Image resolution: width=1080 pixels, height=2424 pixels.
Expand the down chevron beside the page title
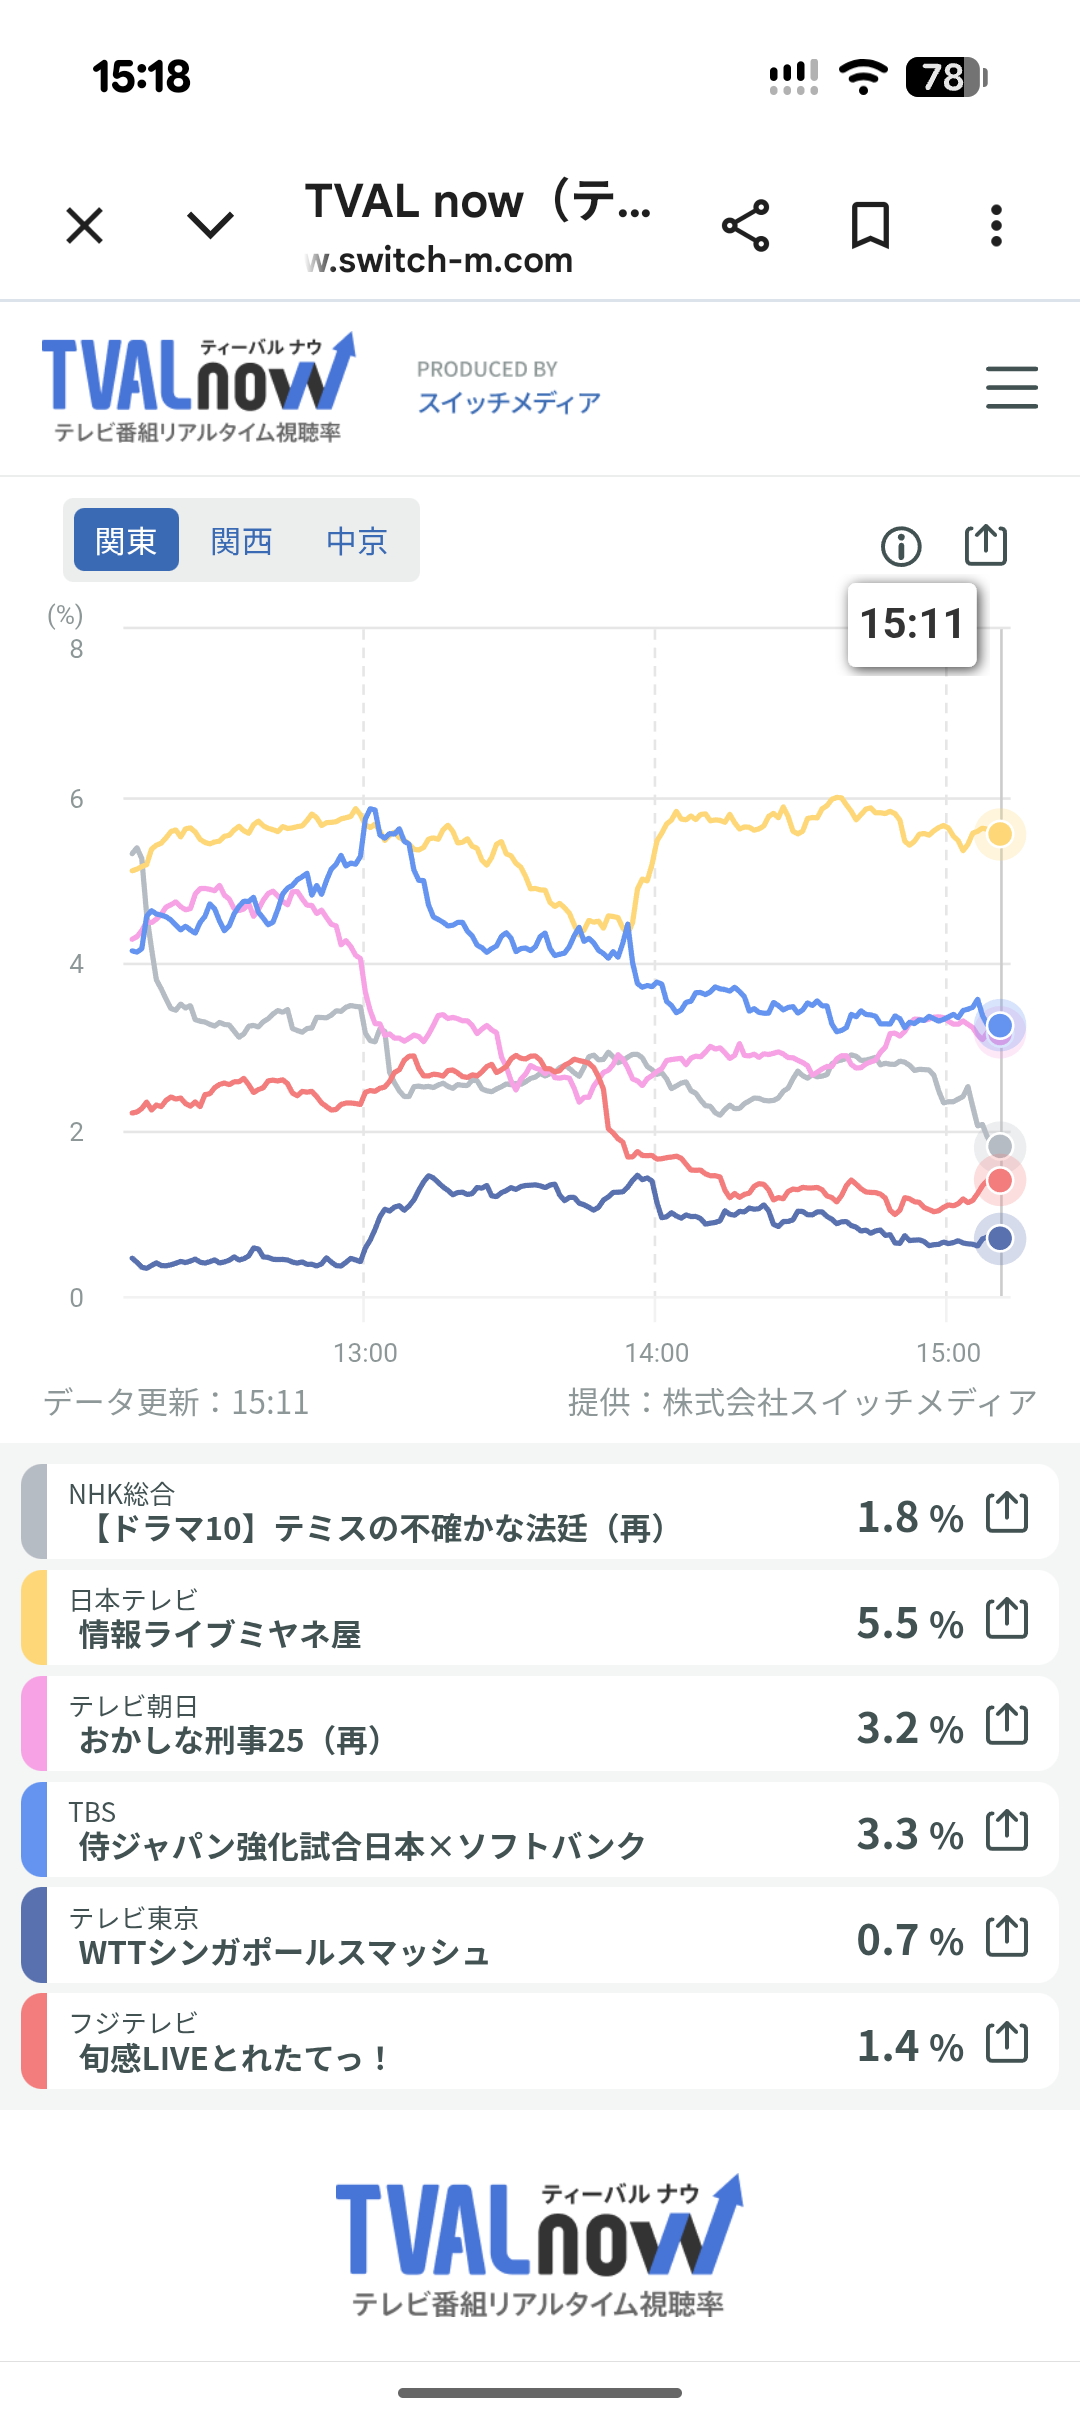pos(211,225)
